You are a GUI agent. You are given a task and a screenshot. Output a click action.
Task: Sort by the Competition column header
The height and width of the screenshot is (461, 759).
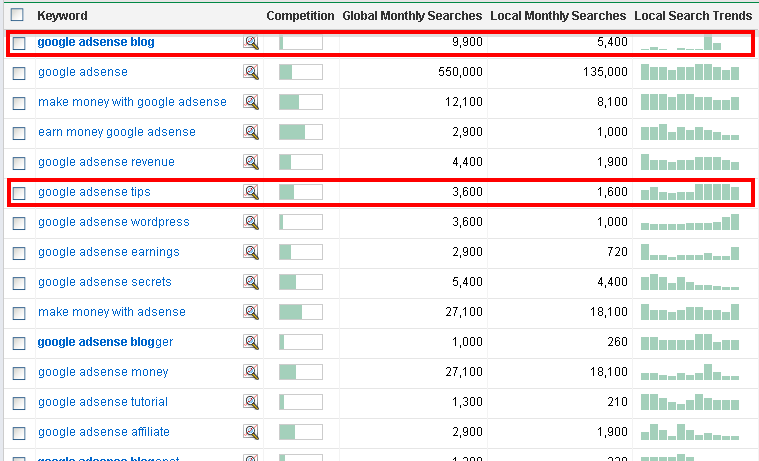point(300,16)
